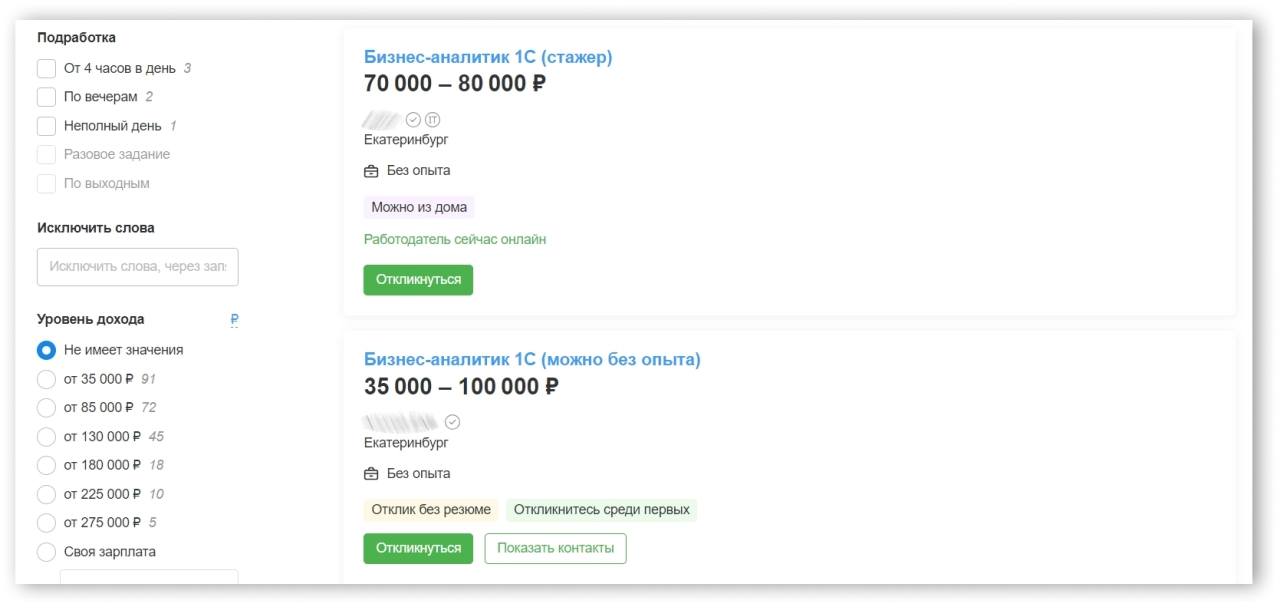Click verified checkmark on the стажер vacancy
This screenshot has width=1280, height=607.
(413, 120)
